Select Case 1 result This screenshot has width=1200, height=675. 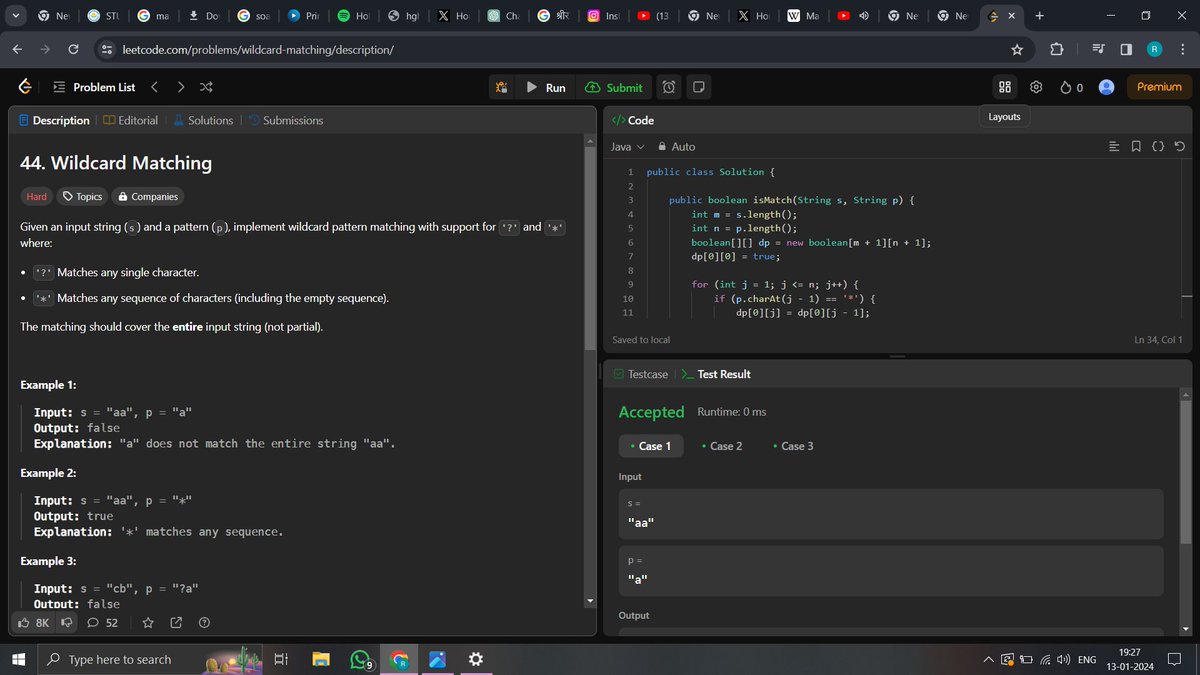651,446
